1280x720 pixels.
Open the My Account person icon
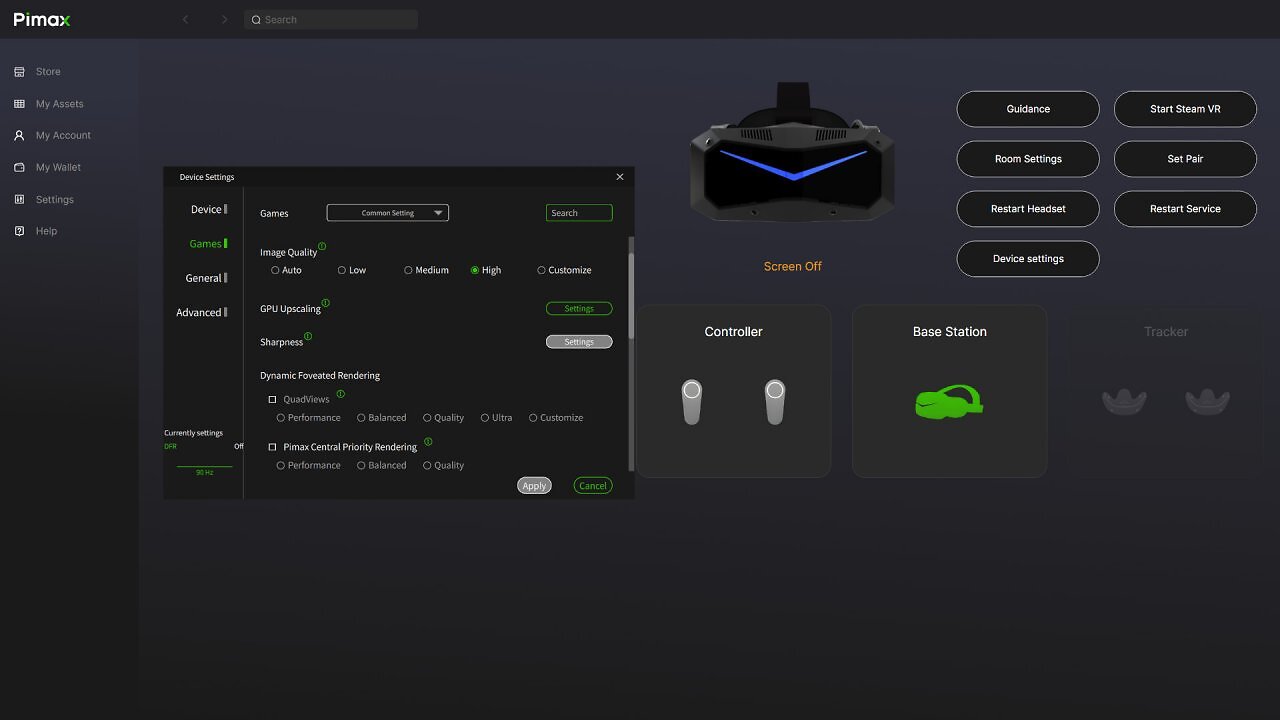click(19, 135)
